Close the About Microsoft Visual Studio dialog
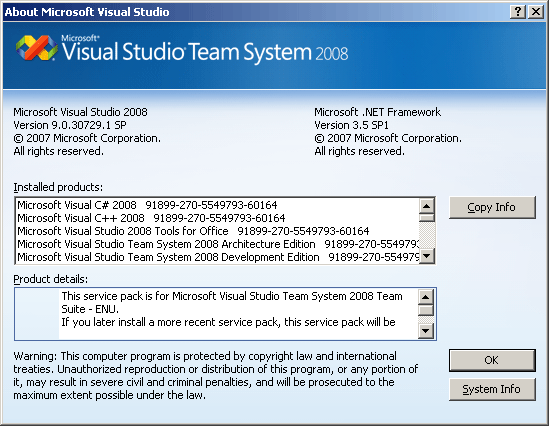 [x=536, y=12]
